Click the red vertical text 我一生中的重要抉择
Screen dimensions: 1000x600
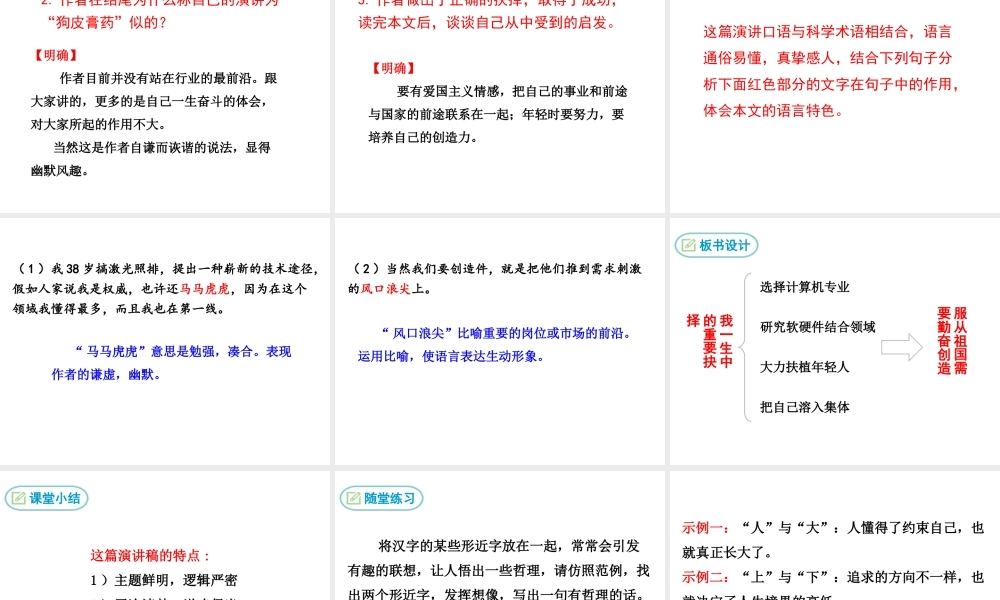[x=710, y=341]
